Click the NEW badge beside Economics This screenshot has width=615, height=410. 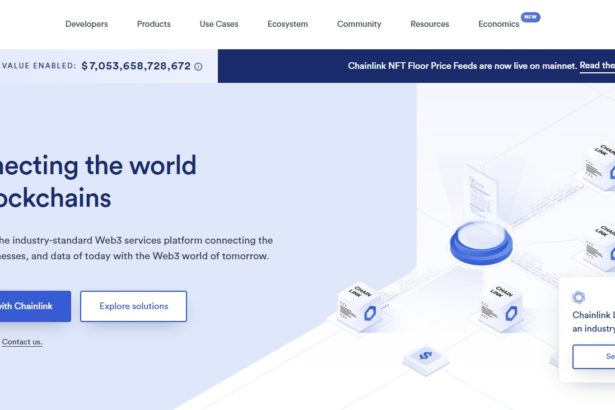click(530, 17)
